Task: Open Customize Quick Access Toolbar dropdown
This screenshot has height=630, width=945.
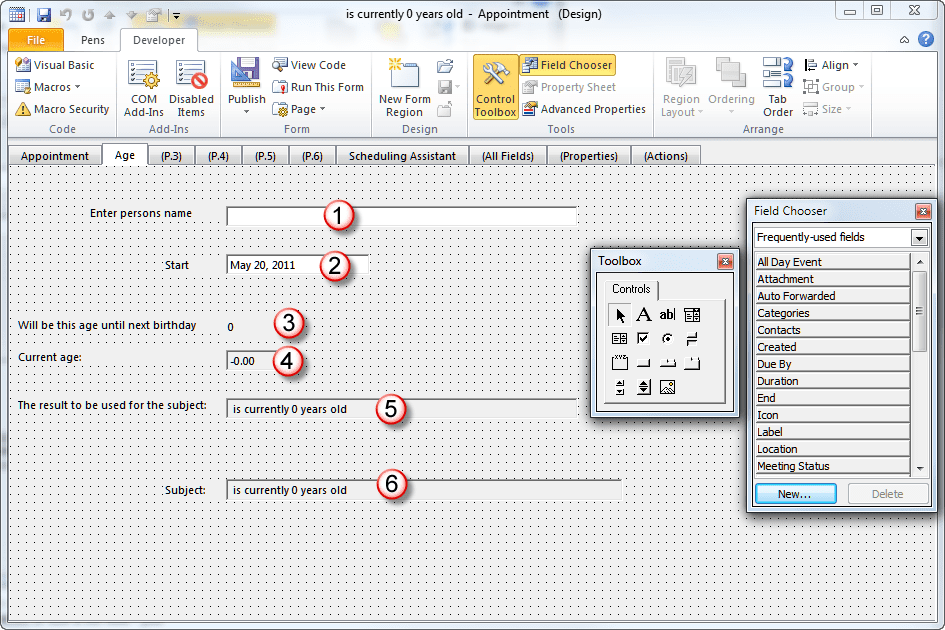Action: [x=177, y=16]
